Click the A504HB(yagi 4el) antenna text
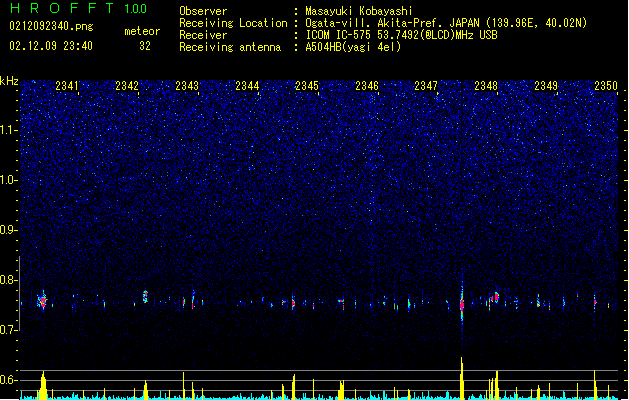 click(x=353, y=47)
